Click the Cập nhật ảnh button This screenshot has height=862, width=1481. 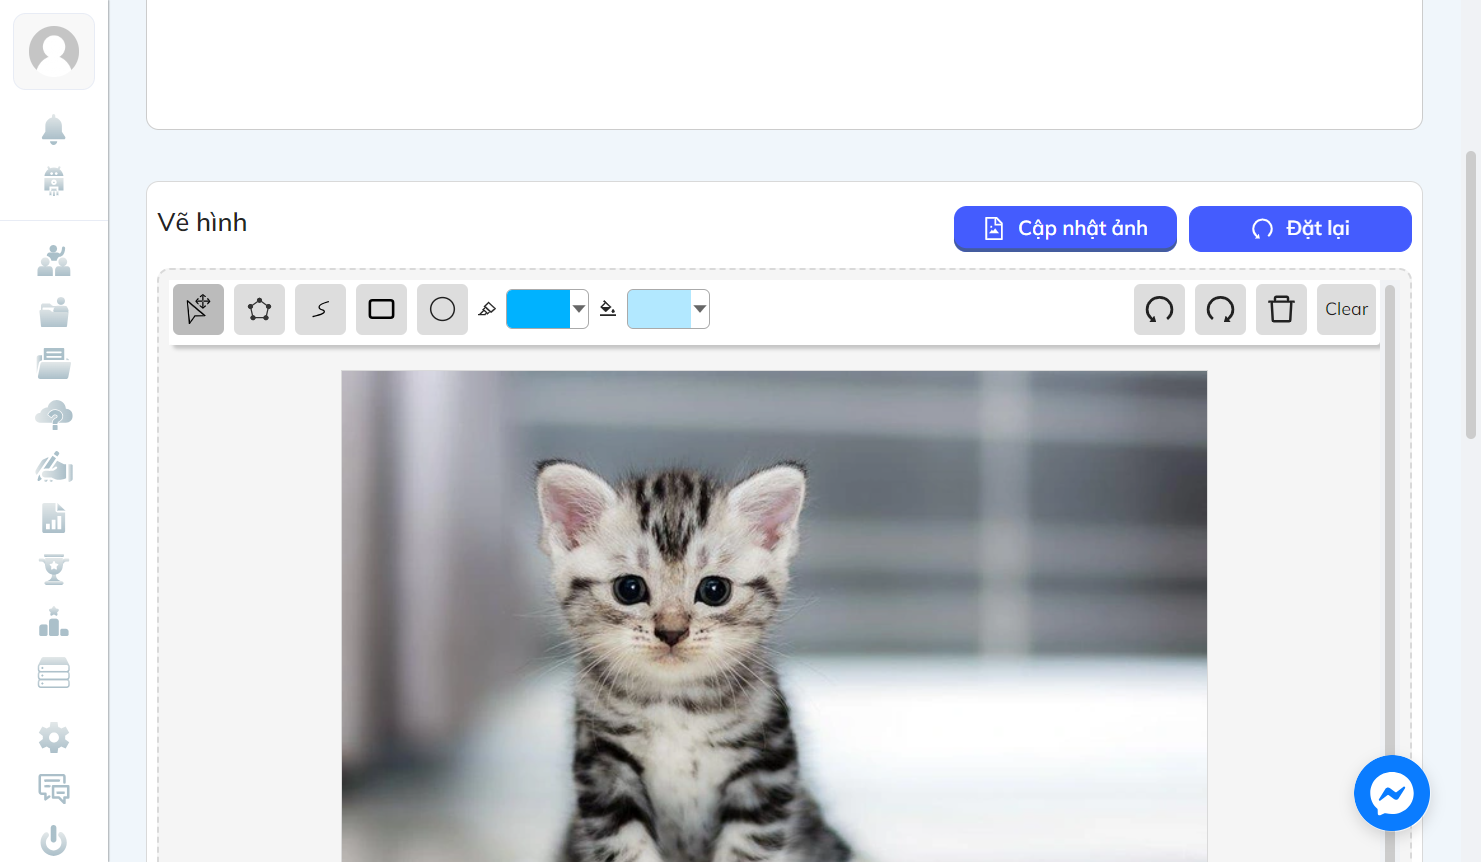click(1065, 228)
